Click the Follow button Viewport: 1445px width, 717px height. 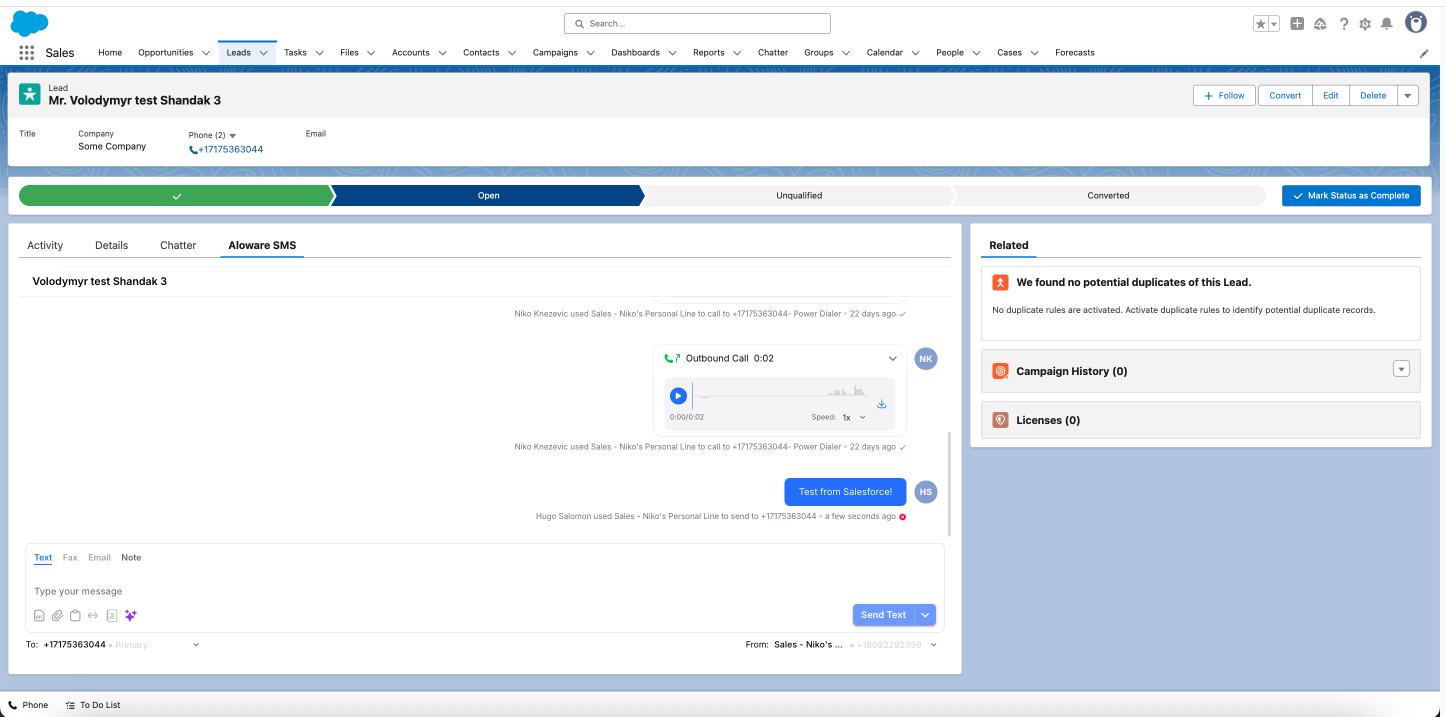(x=1224, y=95)
